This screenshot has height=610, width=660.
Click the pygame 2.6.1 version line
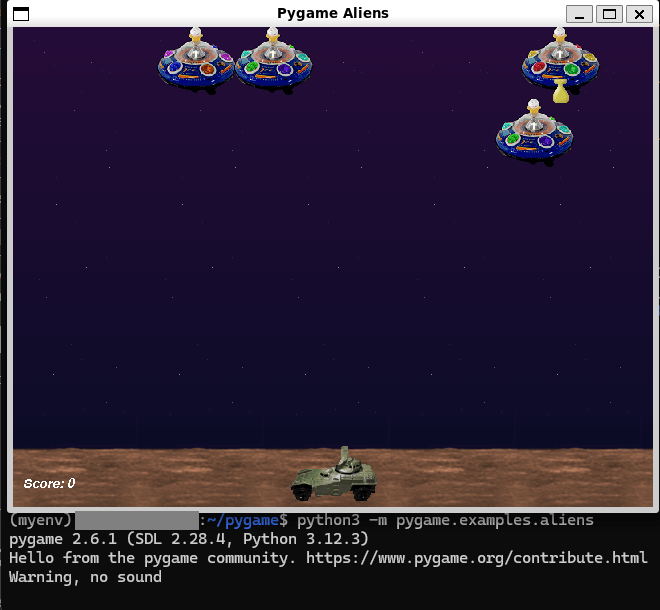(x=189, y=539)
